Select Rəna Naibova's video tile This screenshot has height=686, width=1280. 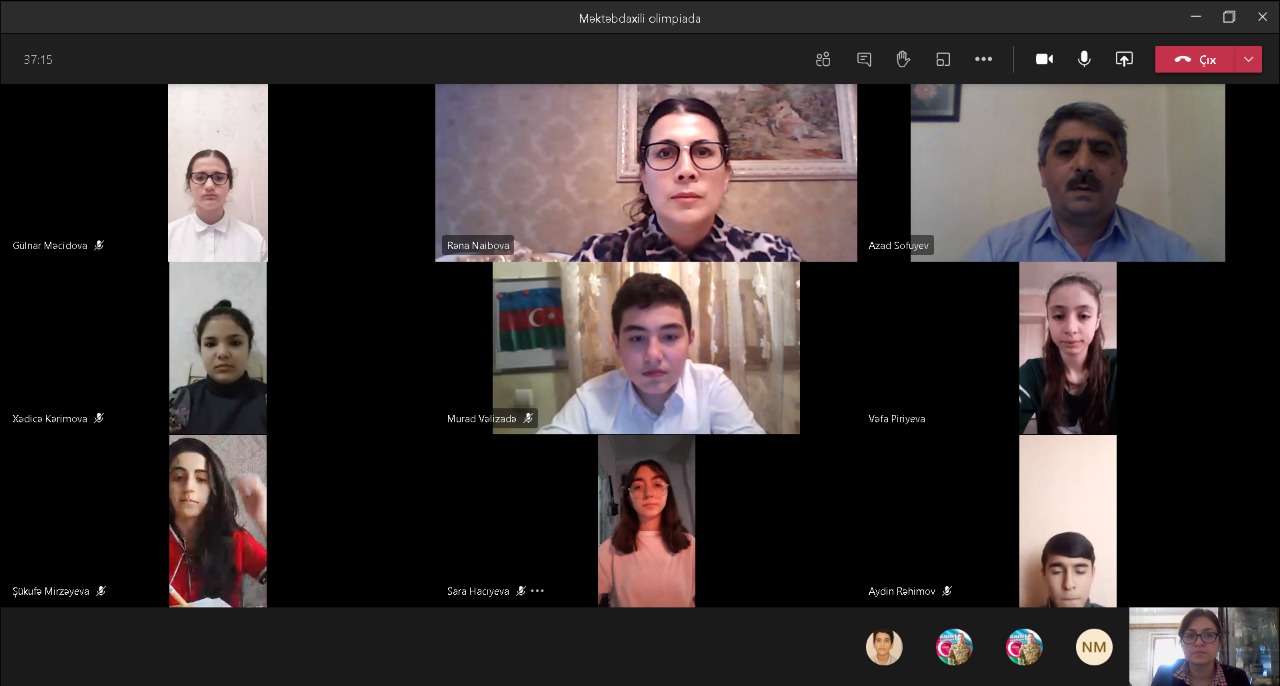tap(646, 172)
